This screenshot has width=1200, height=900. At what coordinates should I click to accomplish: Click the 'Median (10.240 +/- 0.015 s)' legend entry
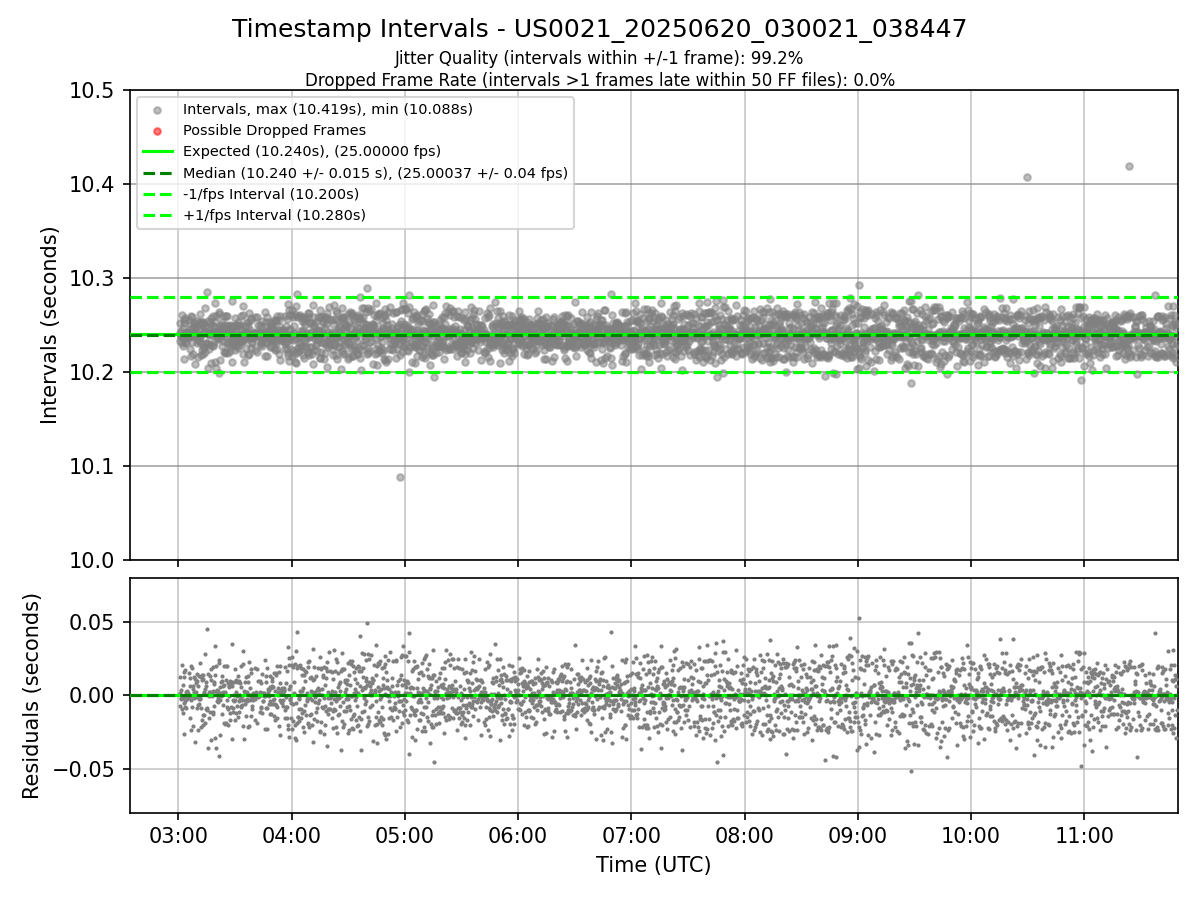pos(375,173)
